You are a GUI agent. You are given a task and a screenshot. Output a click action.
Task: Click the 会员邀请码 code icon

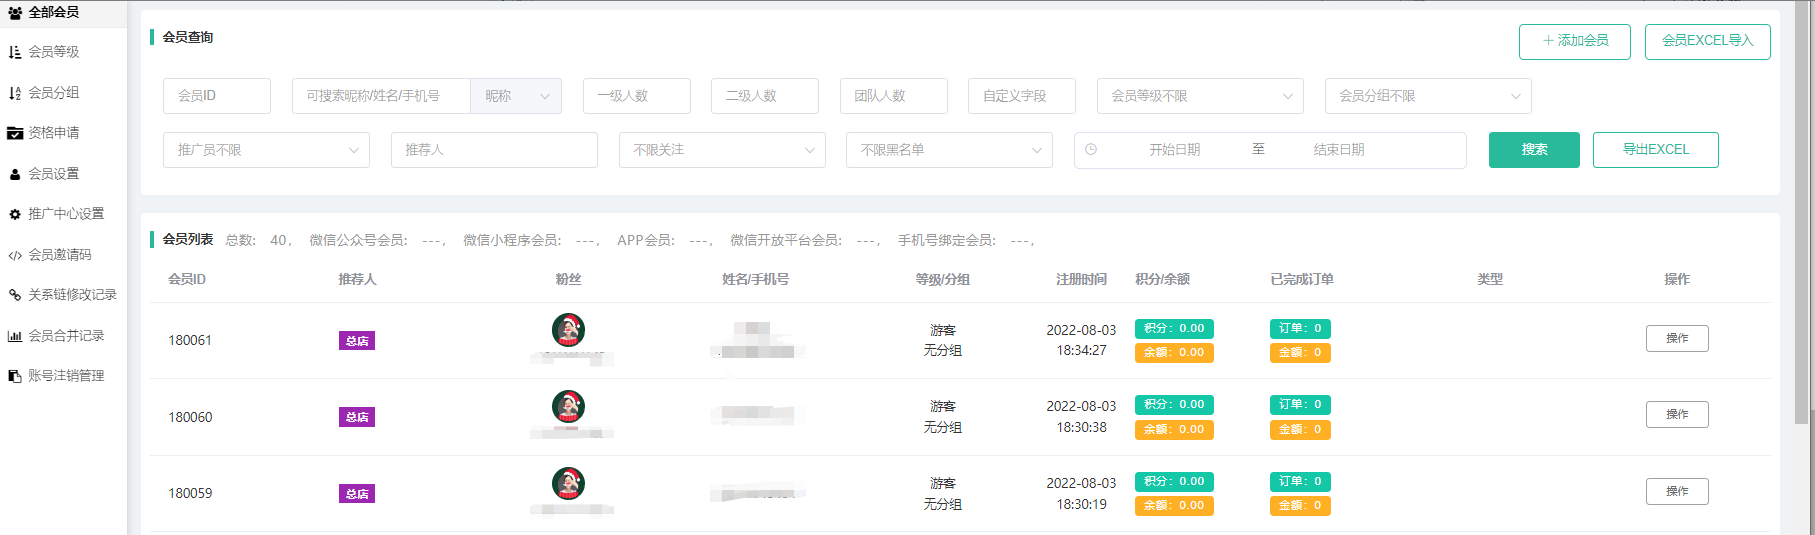[15, 255]
